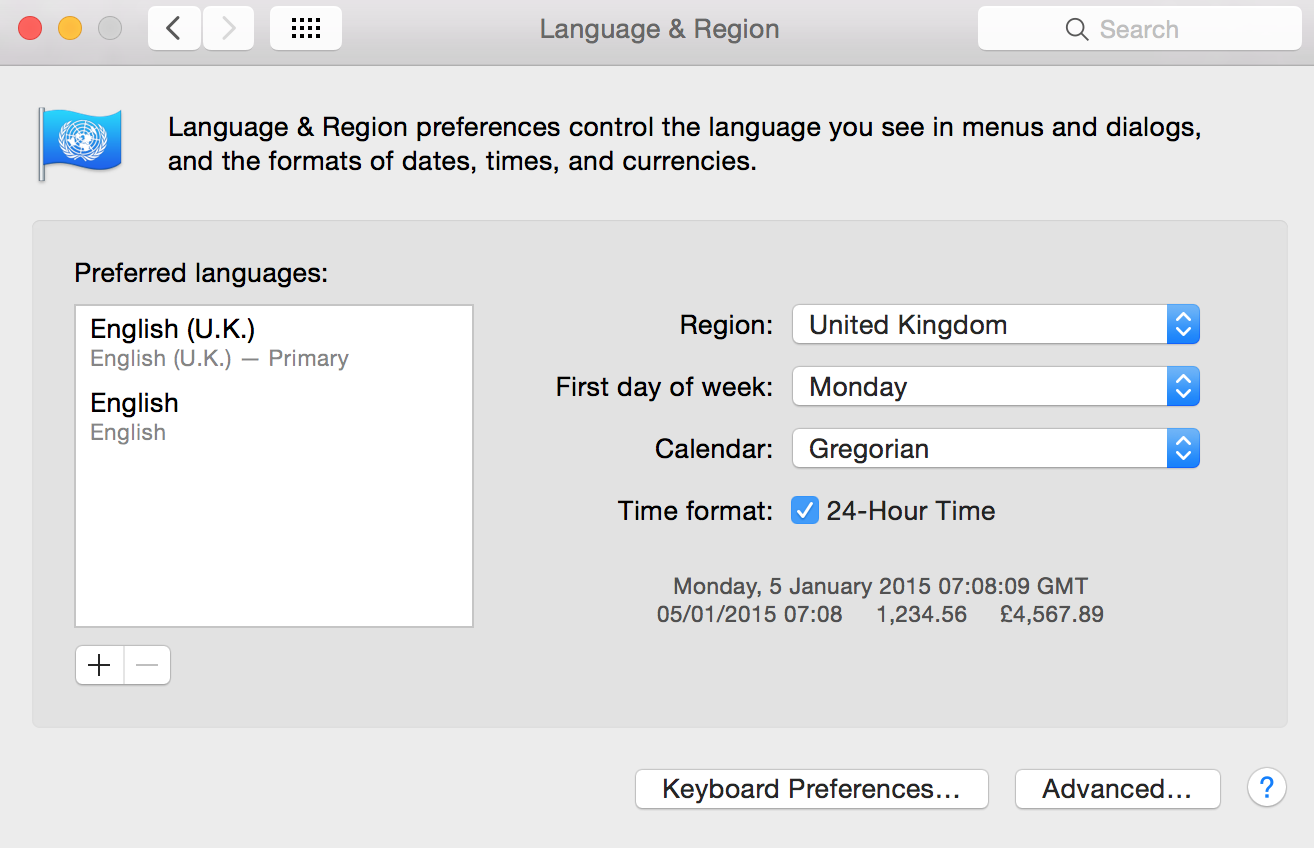This screenshot has height=848, width=1314.
Task: Click the Advanced button
Action: (x=1117, y=789)
